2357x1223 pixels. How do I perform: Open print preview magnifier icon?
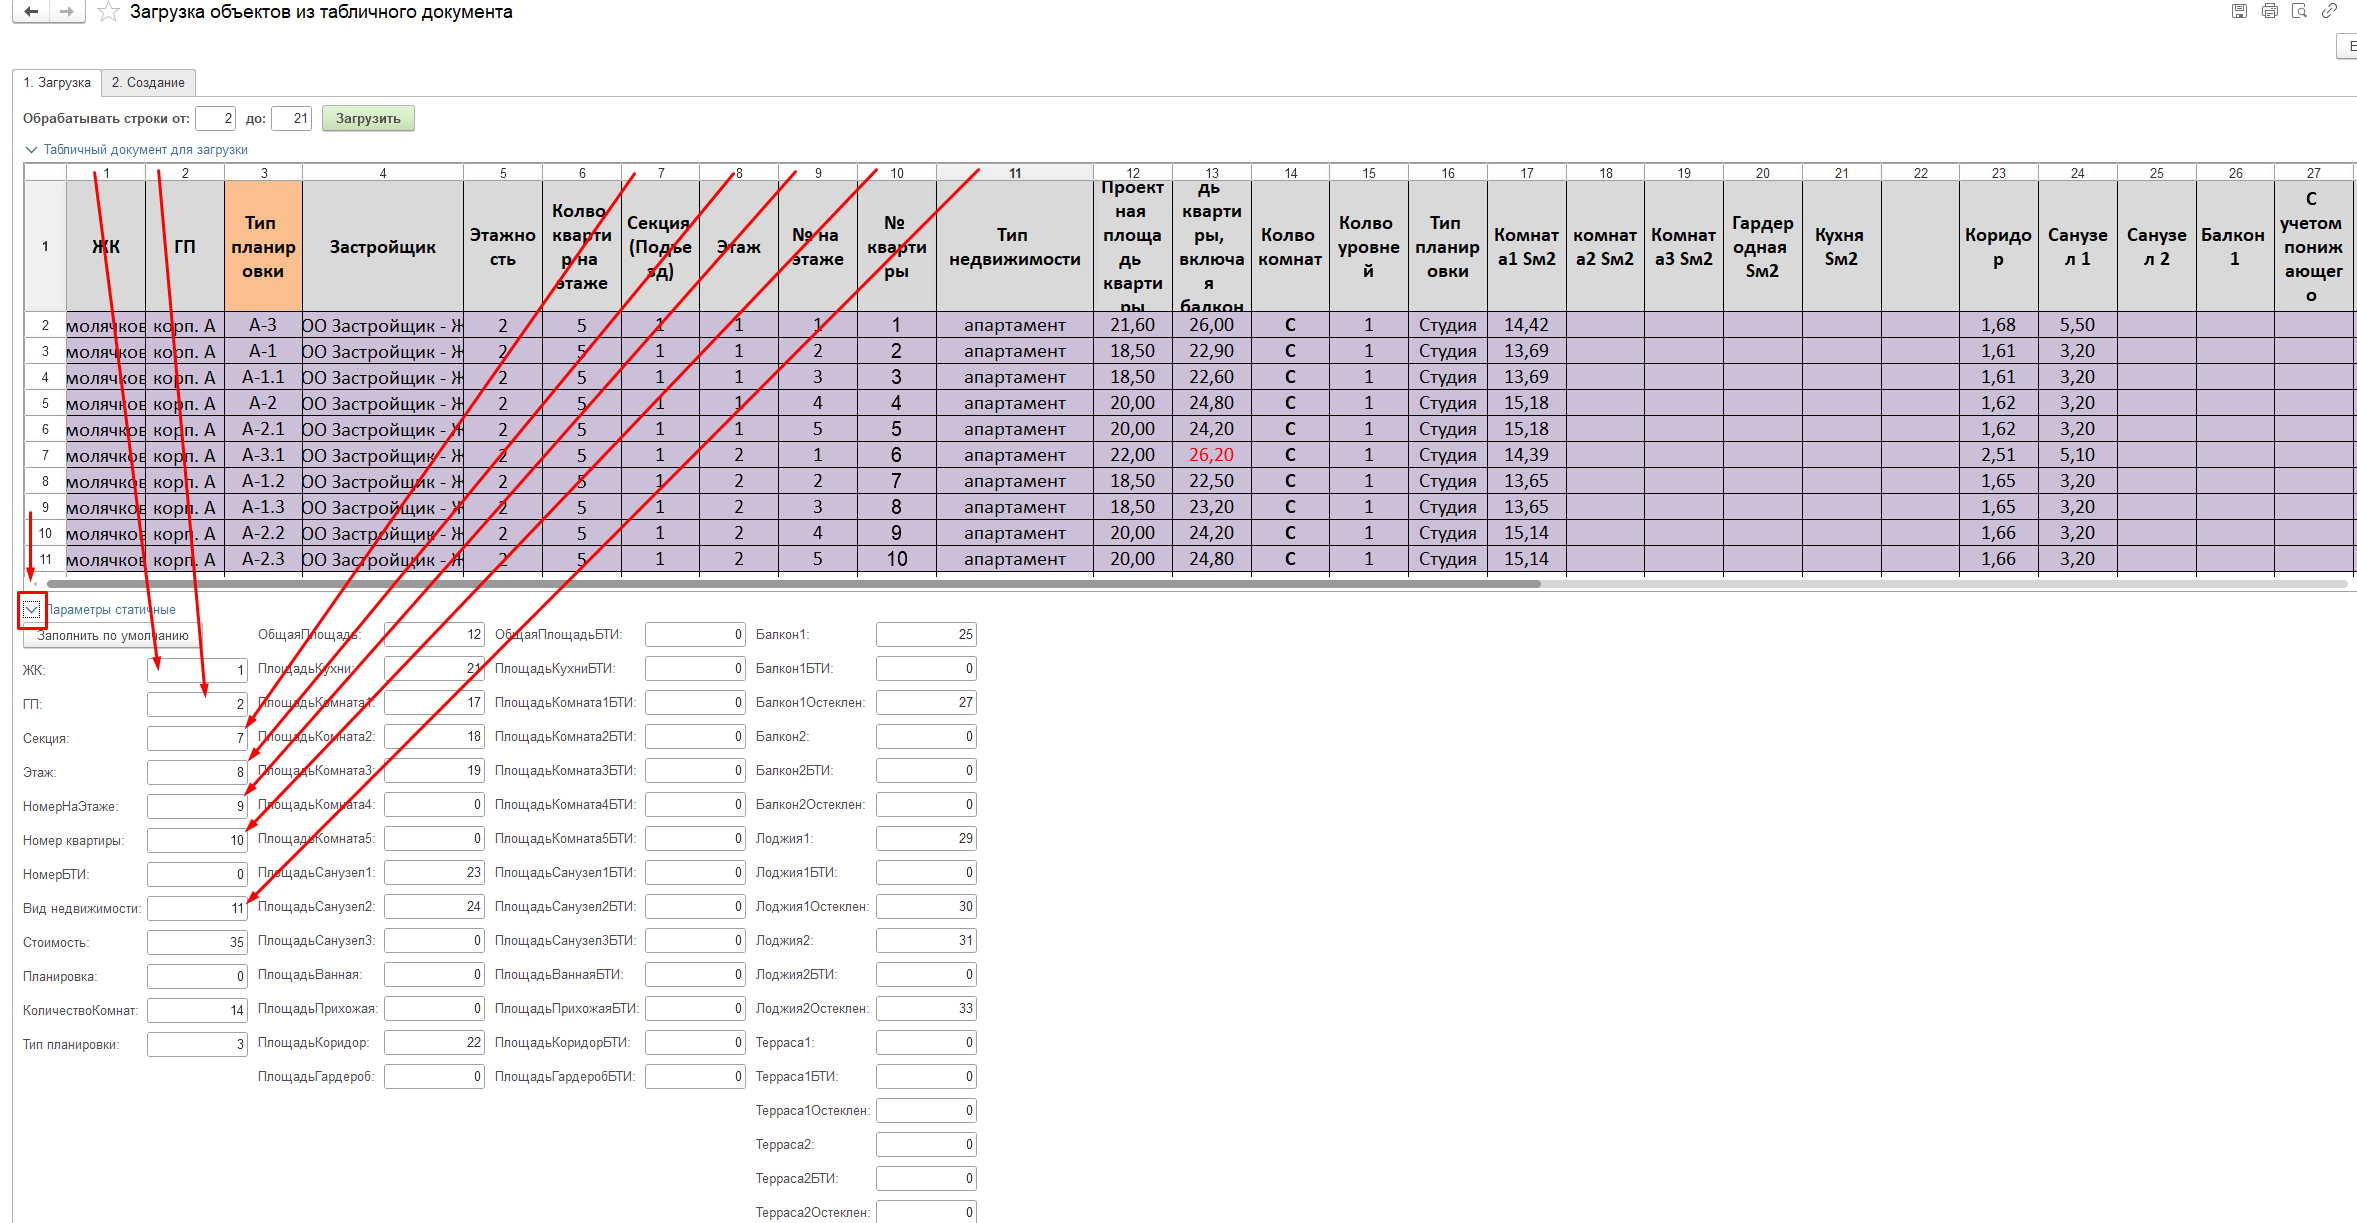2299,11
